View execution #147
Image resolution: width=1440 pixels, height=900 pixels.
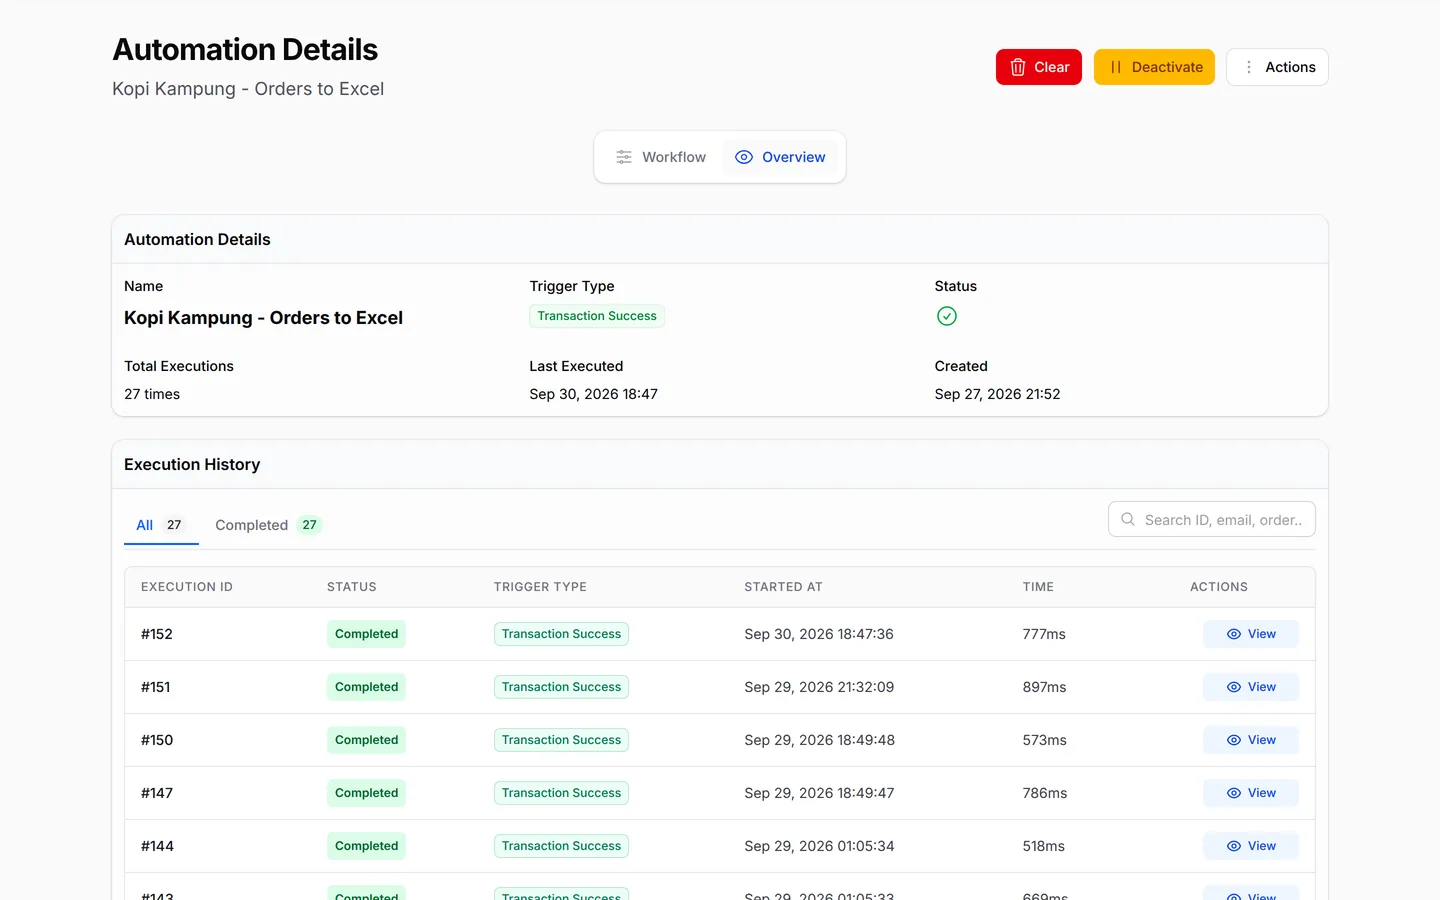pos(1251,793)
